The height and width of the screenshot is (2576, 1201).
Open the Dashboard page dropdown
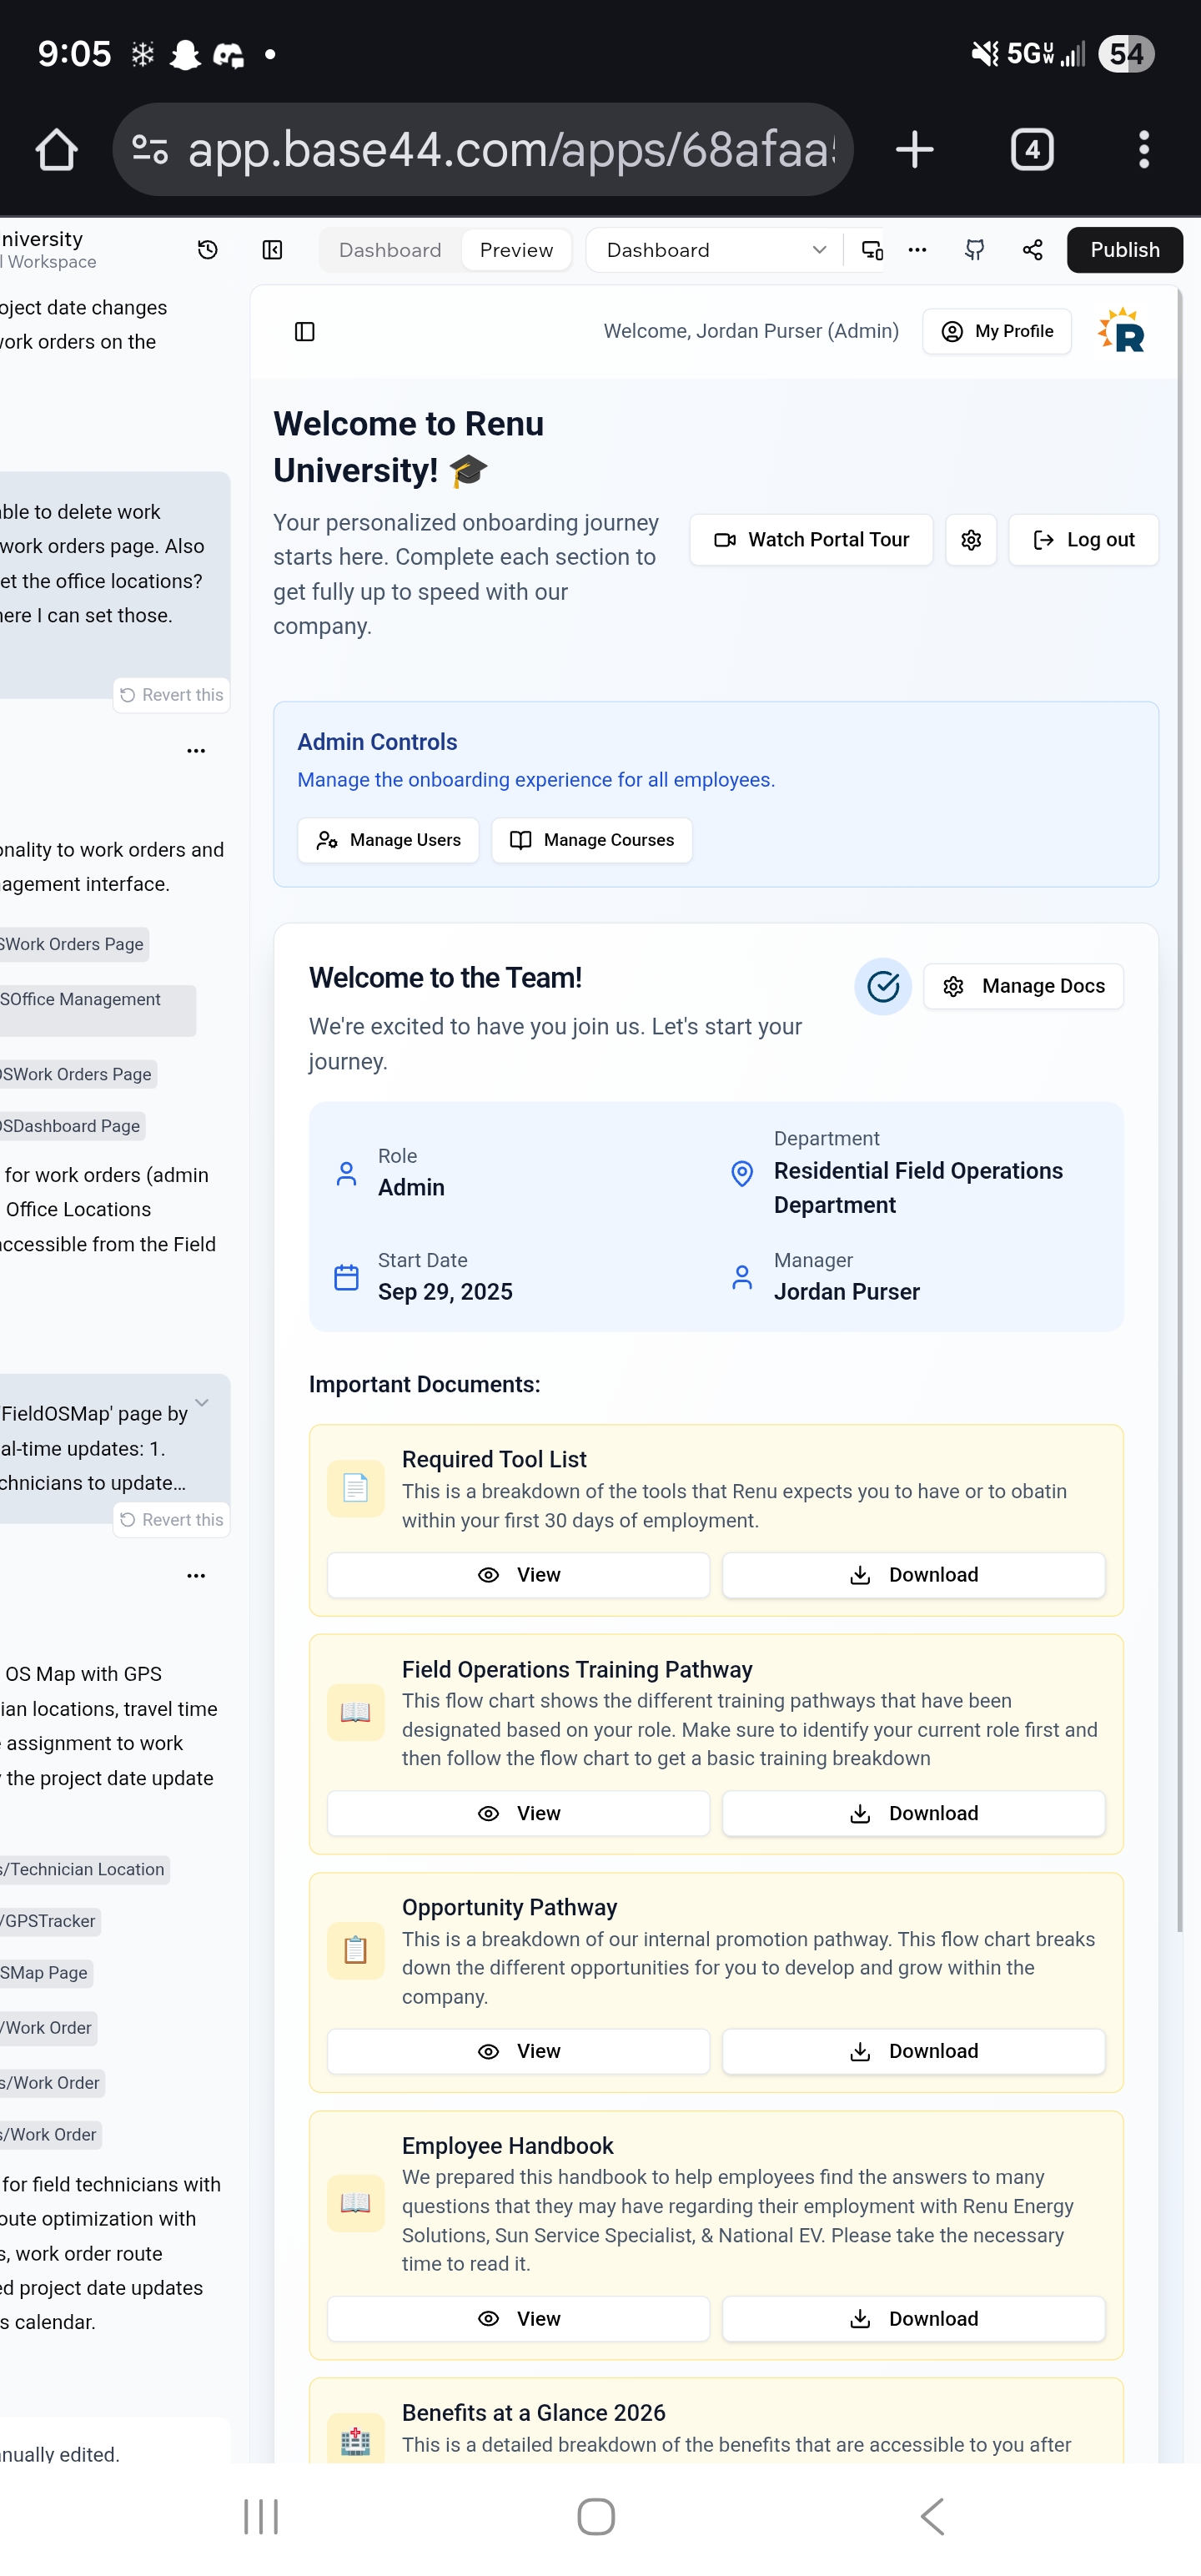click(x=715, y=250)
